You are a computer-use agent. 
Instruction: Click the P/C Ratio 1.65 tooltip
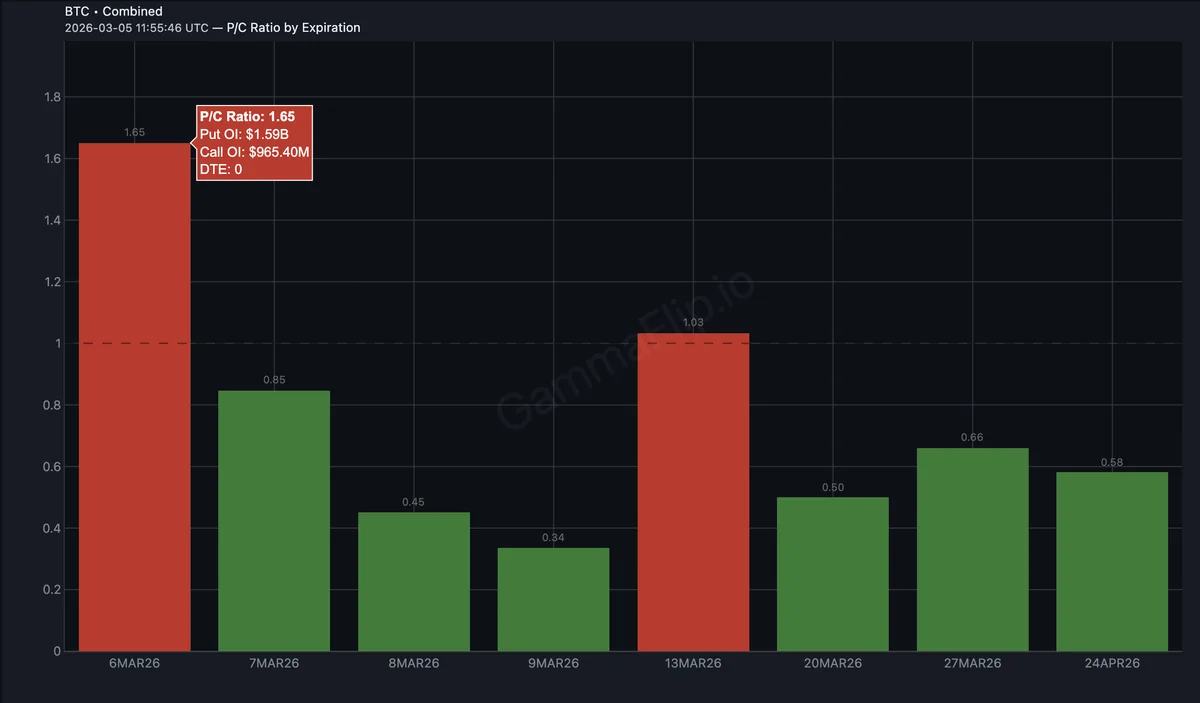click(255, 143)
